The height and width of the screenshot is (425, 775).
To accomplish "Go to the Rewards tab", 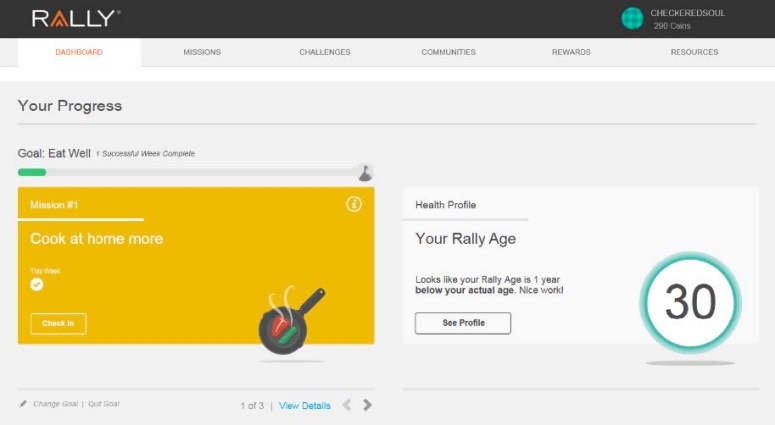I will 571,52.
